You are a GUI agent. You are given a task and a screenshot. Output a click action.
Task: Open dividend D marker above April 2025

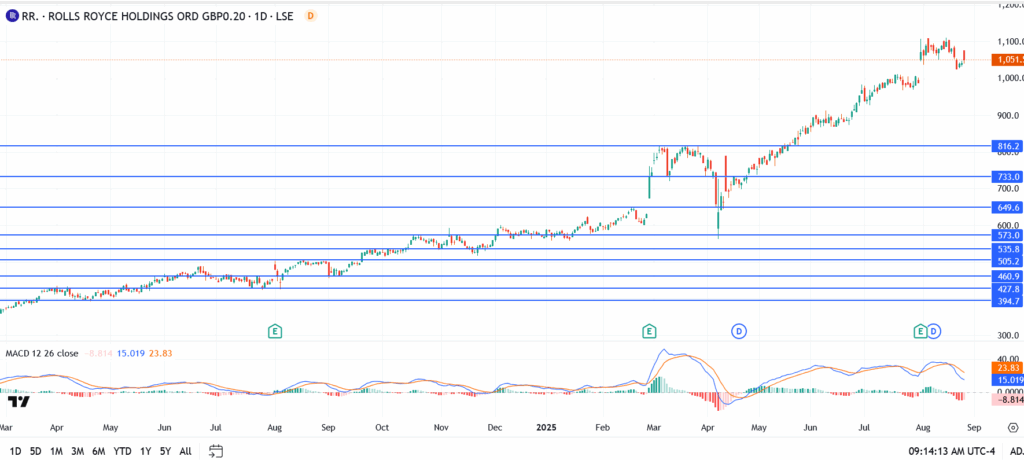739,331
